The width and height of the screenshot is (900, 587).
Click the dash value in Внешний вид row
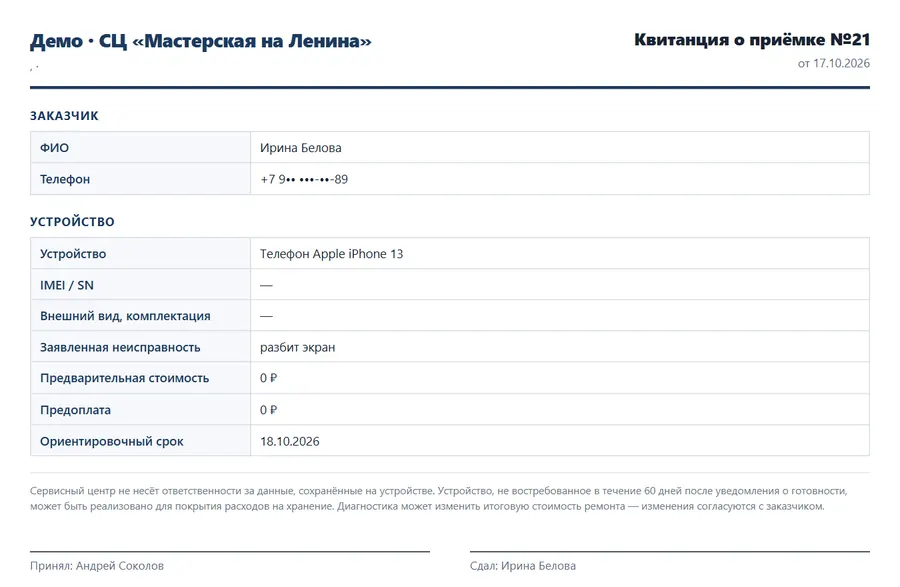click(266, 316)
